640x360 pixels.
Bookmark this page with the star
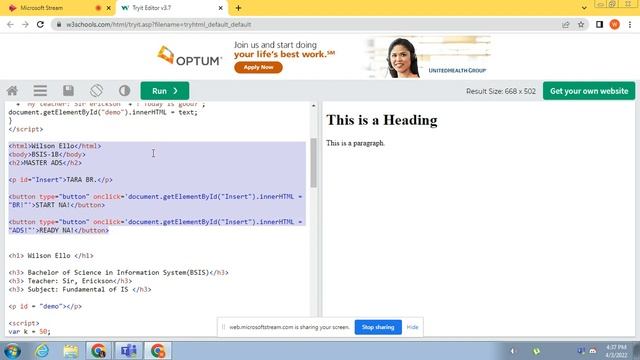click(x=581, y=24)
